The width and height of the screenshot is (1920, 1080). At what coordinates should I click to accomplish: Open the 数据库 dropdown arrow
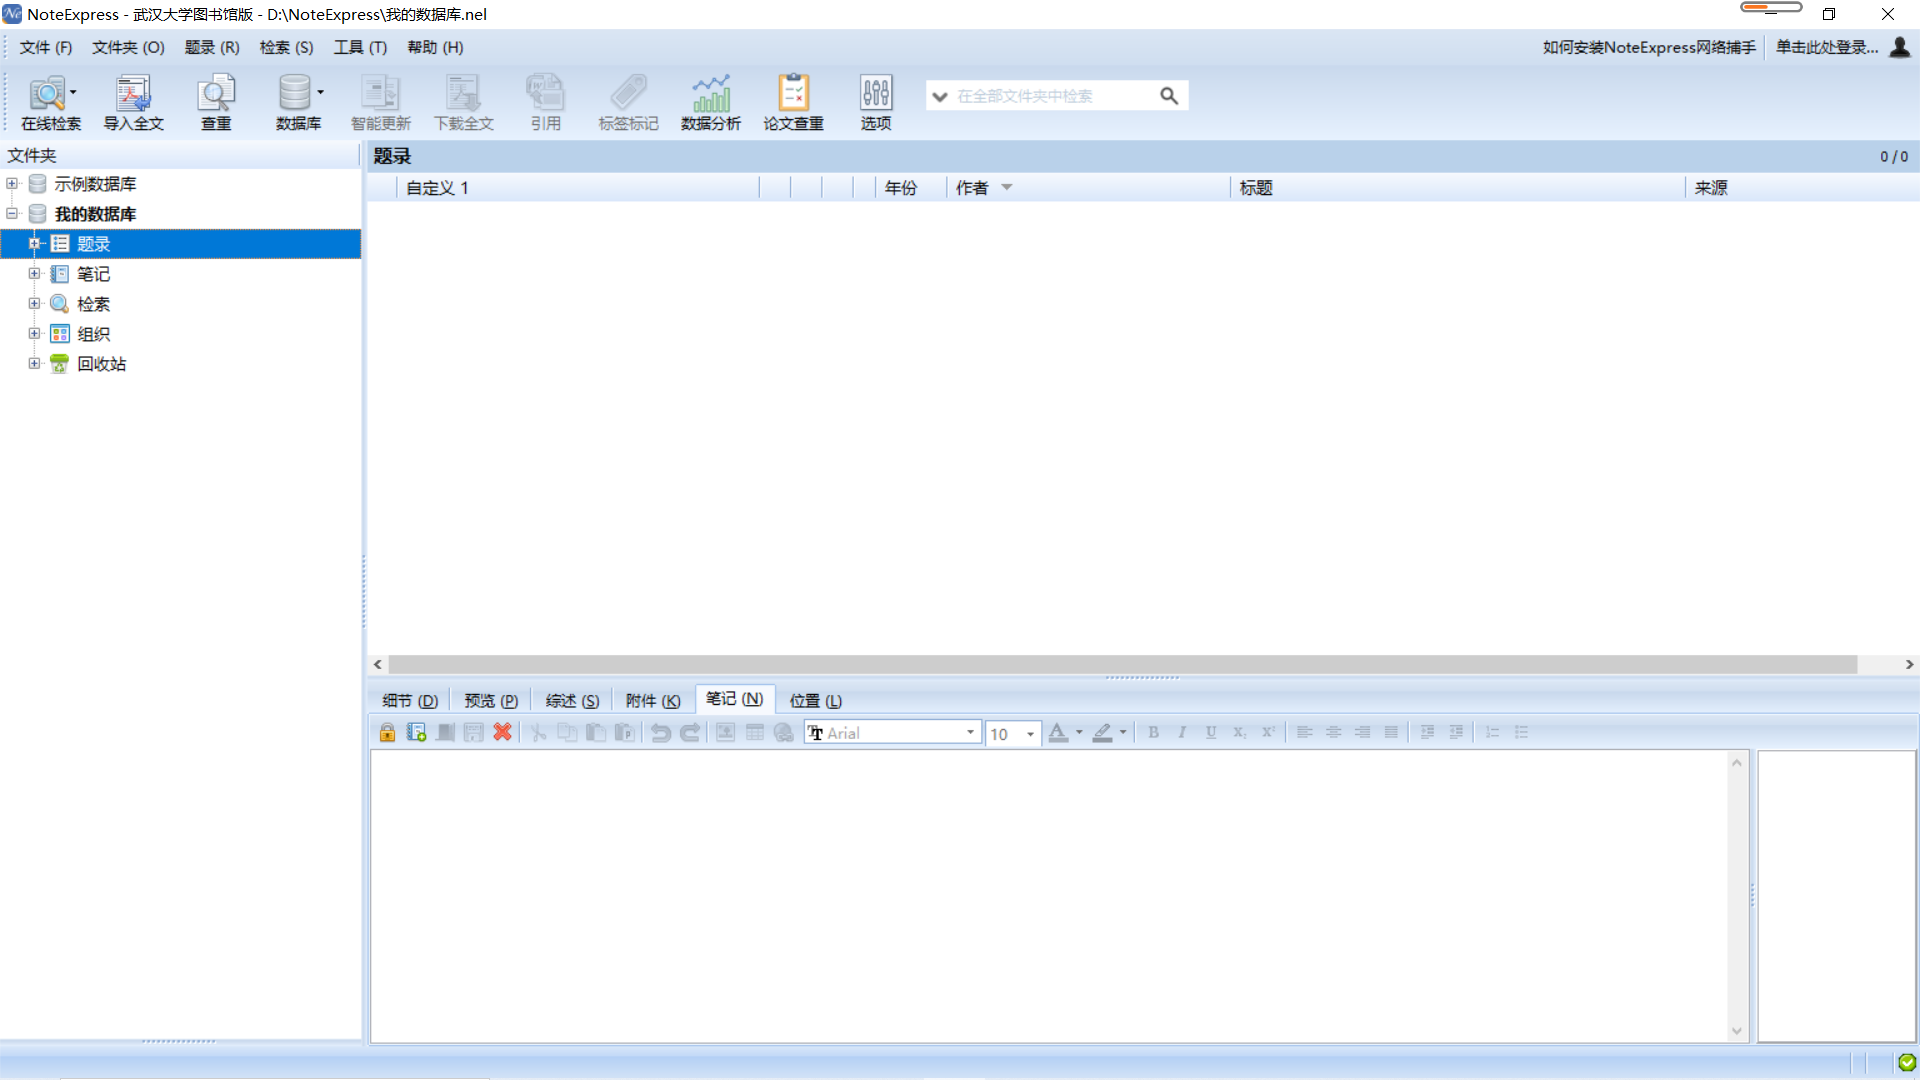coord(321,92)
